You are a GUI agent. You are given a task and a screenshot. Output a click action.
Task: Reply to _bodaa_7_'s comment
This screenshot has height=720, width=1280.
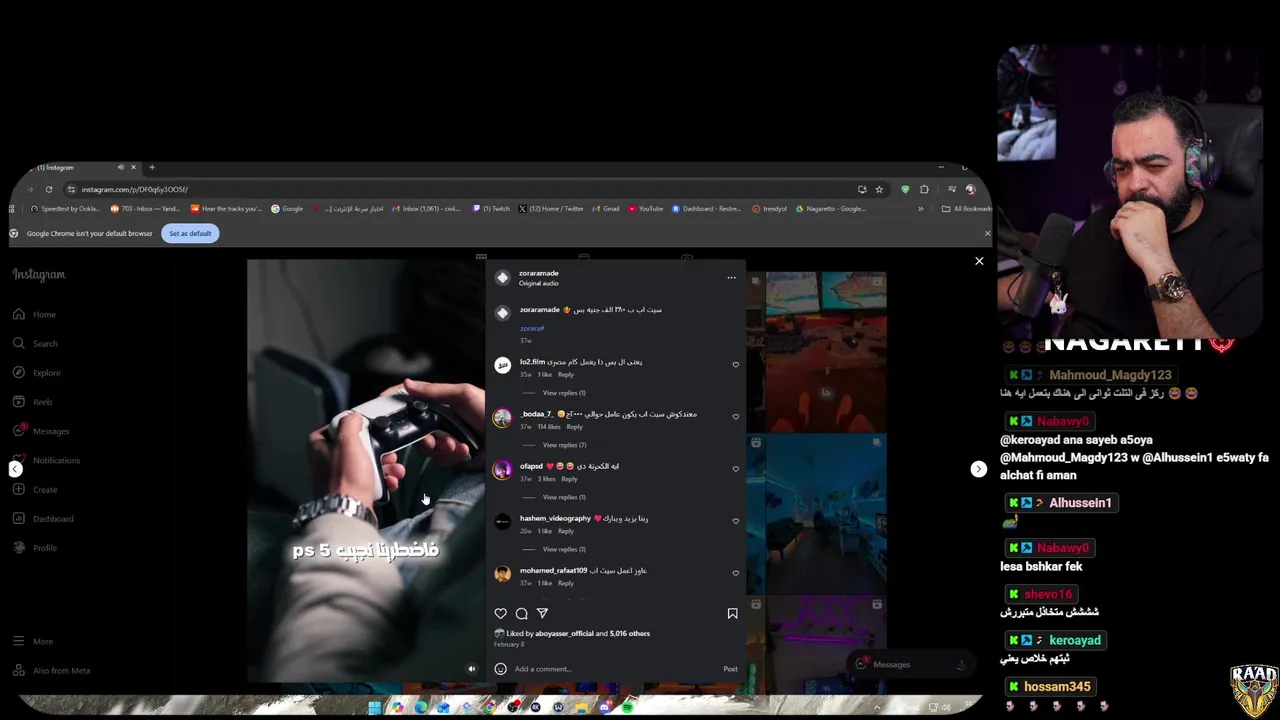click(x=574, y=427)
